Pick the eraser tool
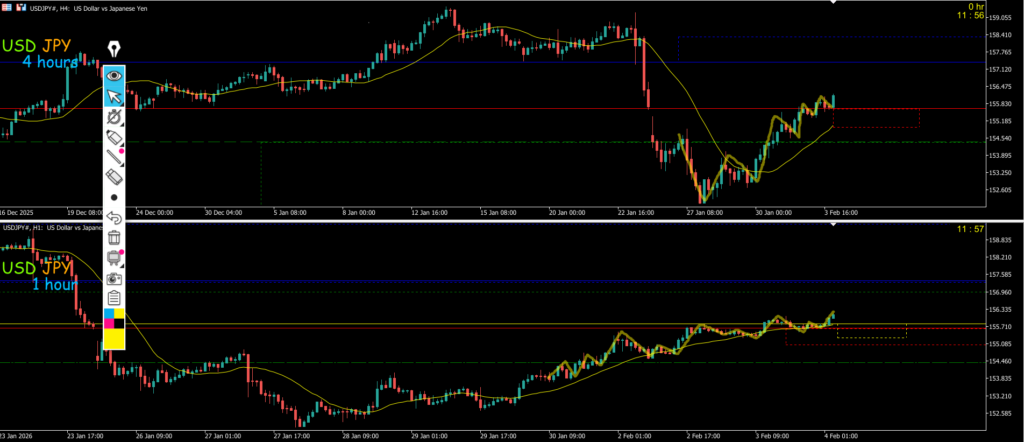The height and width of the screenshot is (442, 1024). 114,176
